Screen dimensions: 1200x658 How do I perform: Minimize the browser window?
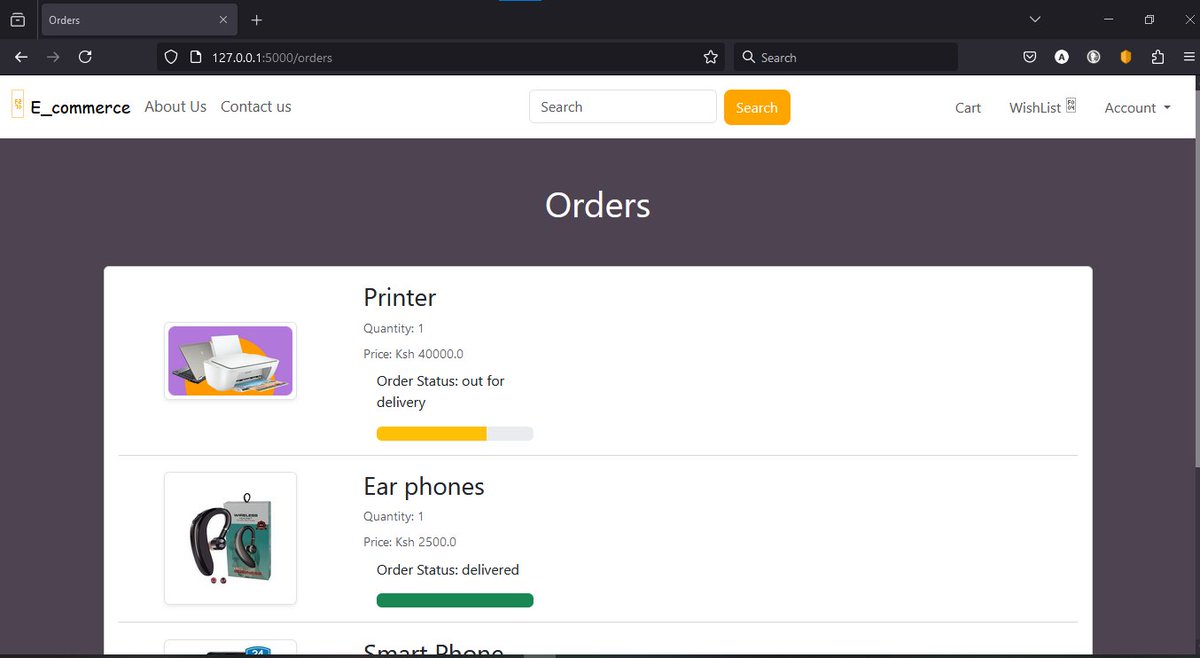[x=1108, y=19]
